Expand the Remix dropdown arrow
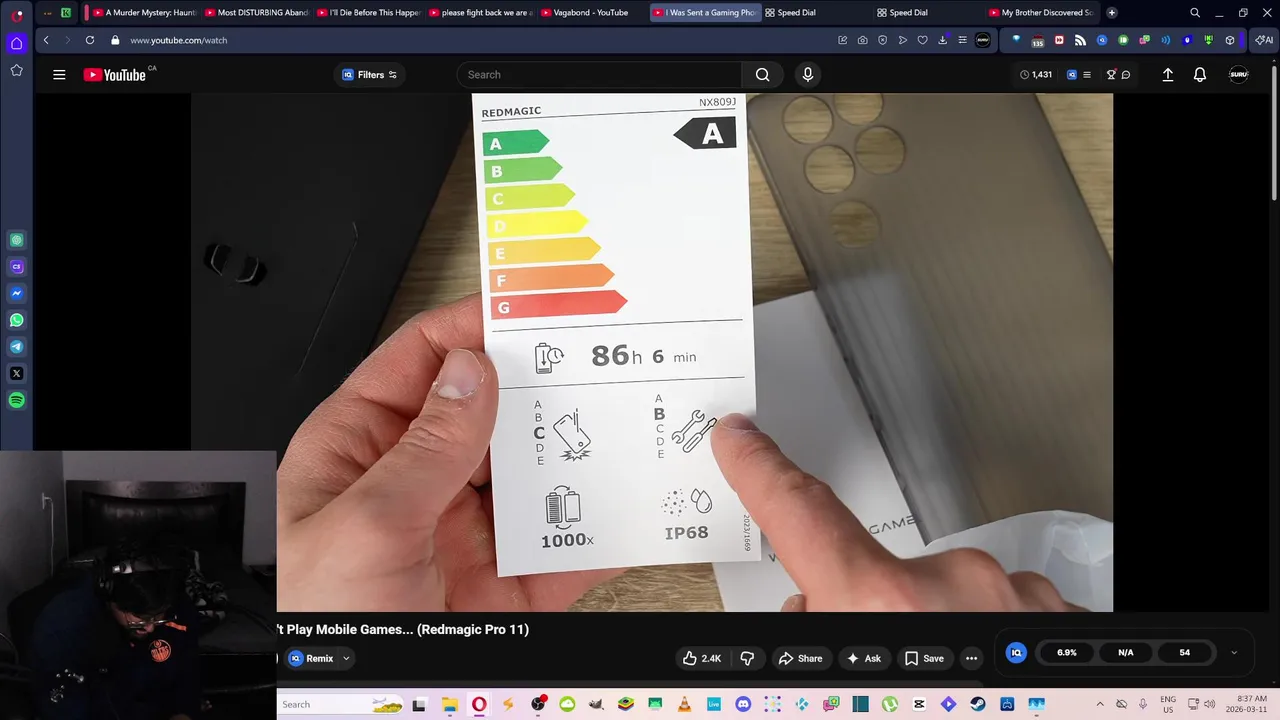 [x=346, y=658]
